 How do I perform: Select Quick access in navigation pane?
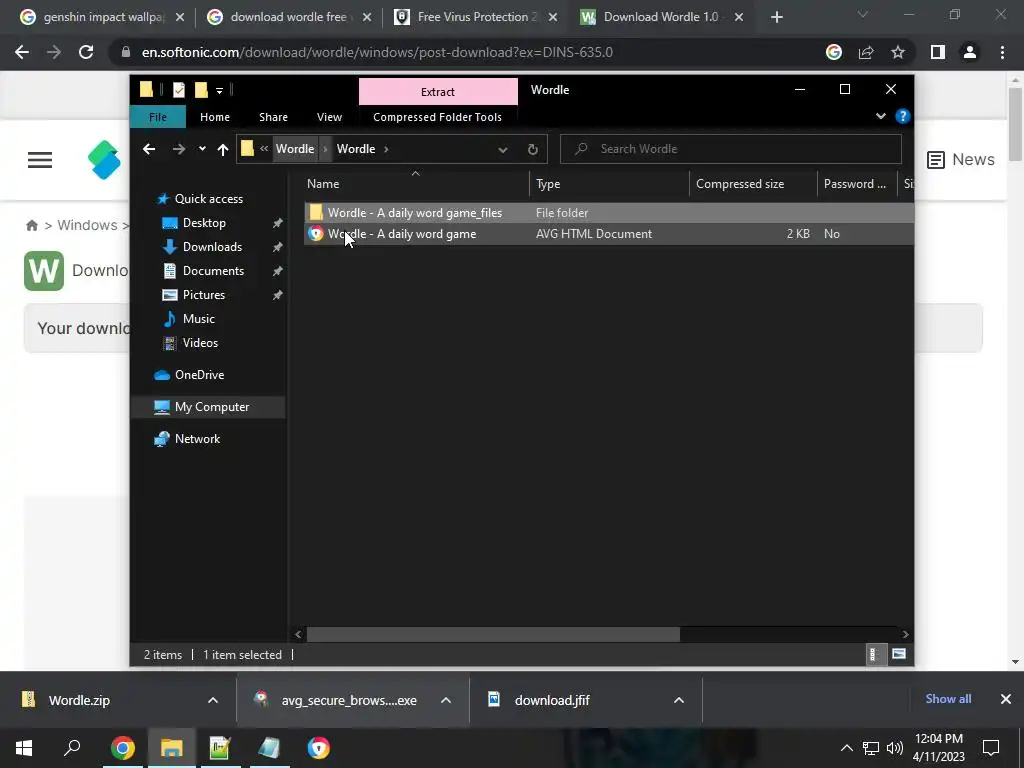pos(208,199)
